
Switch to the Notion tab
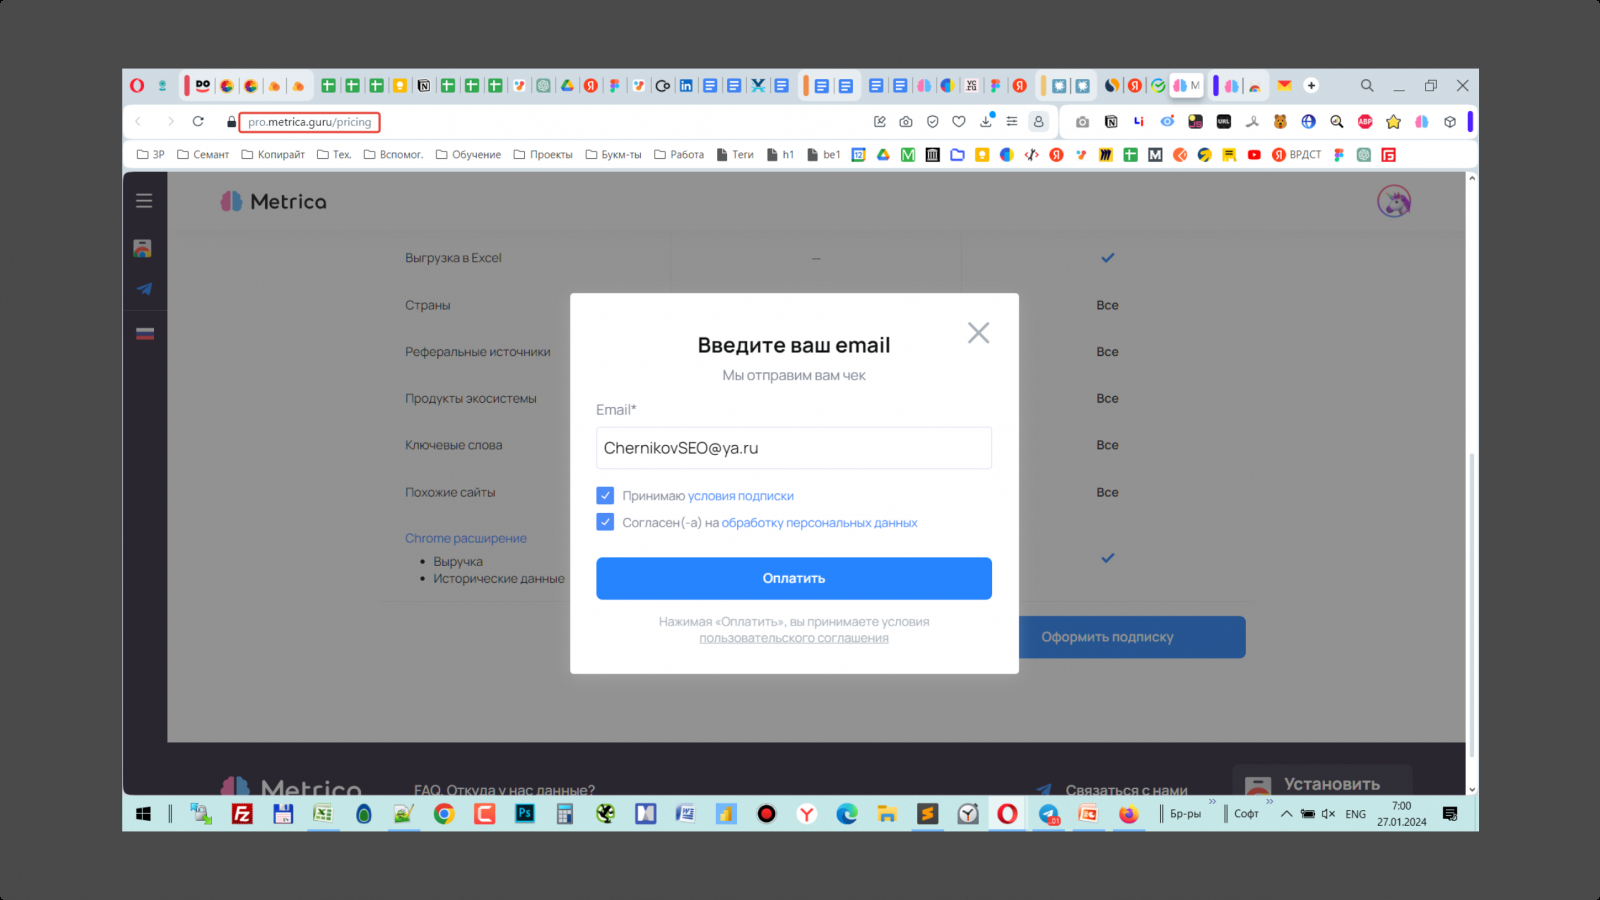pyautogui.click(x=424, y=86)
